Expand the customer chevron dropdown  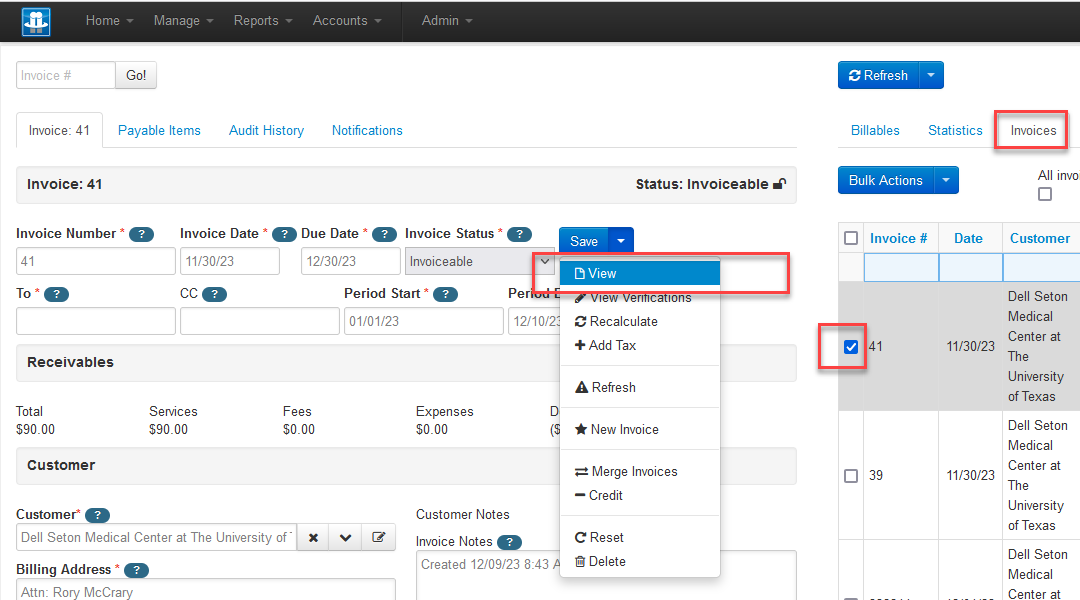(346, 537)
